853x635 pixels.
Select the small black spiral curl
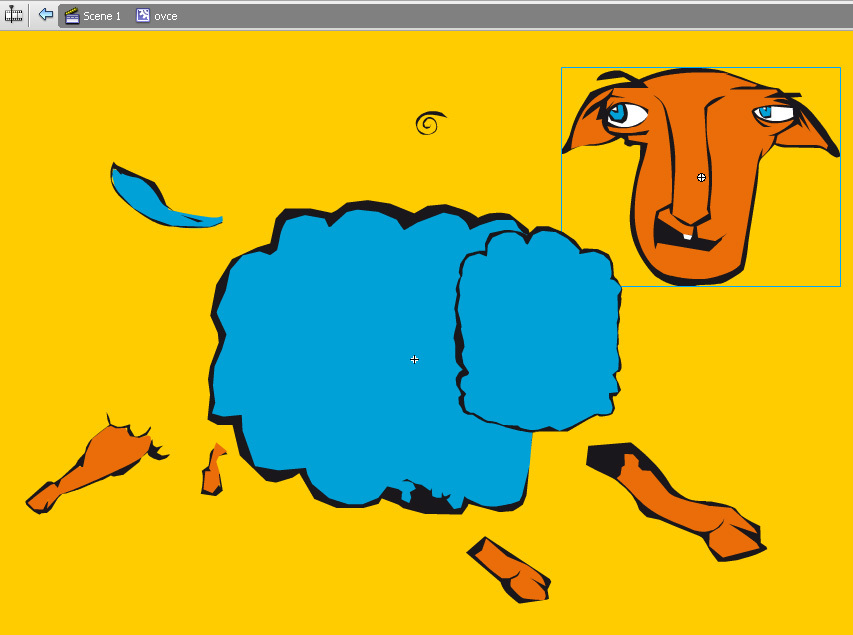[430, 123]
